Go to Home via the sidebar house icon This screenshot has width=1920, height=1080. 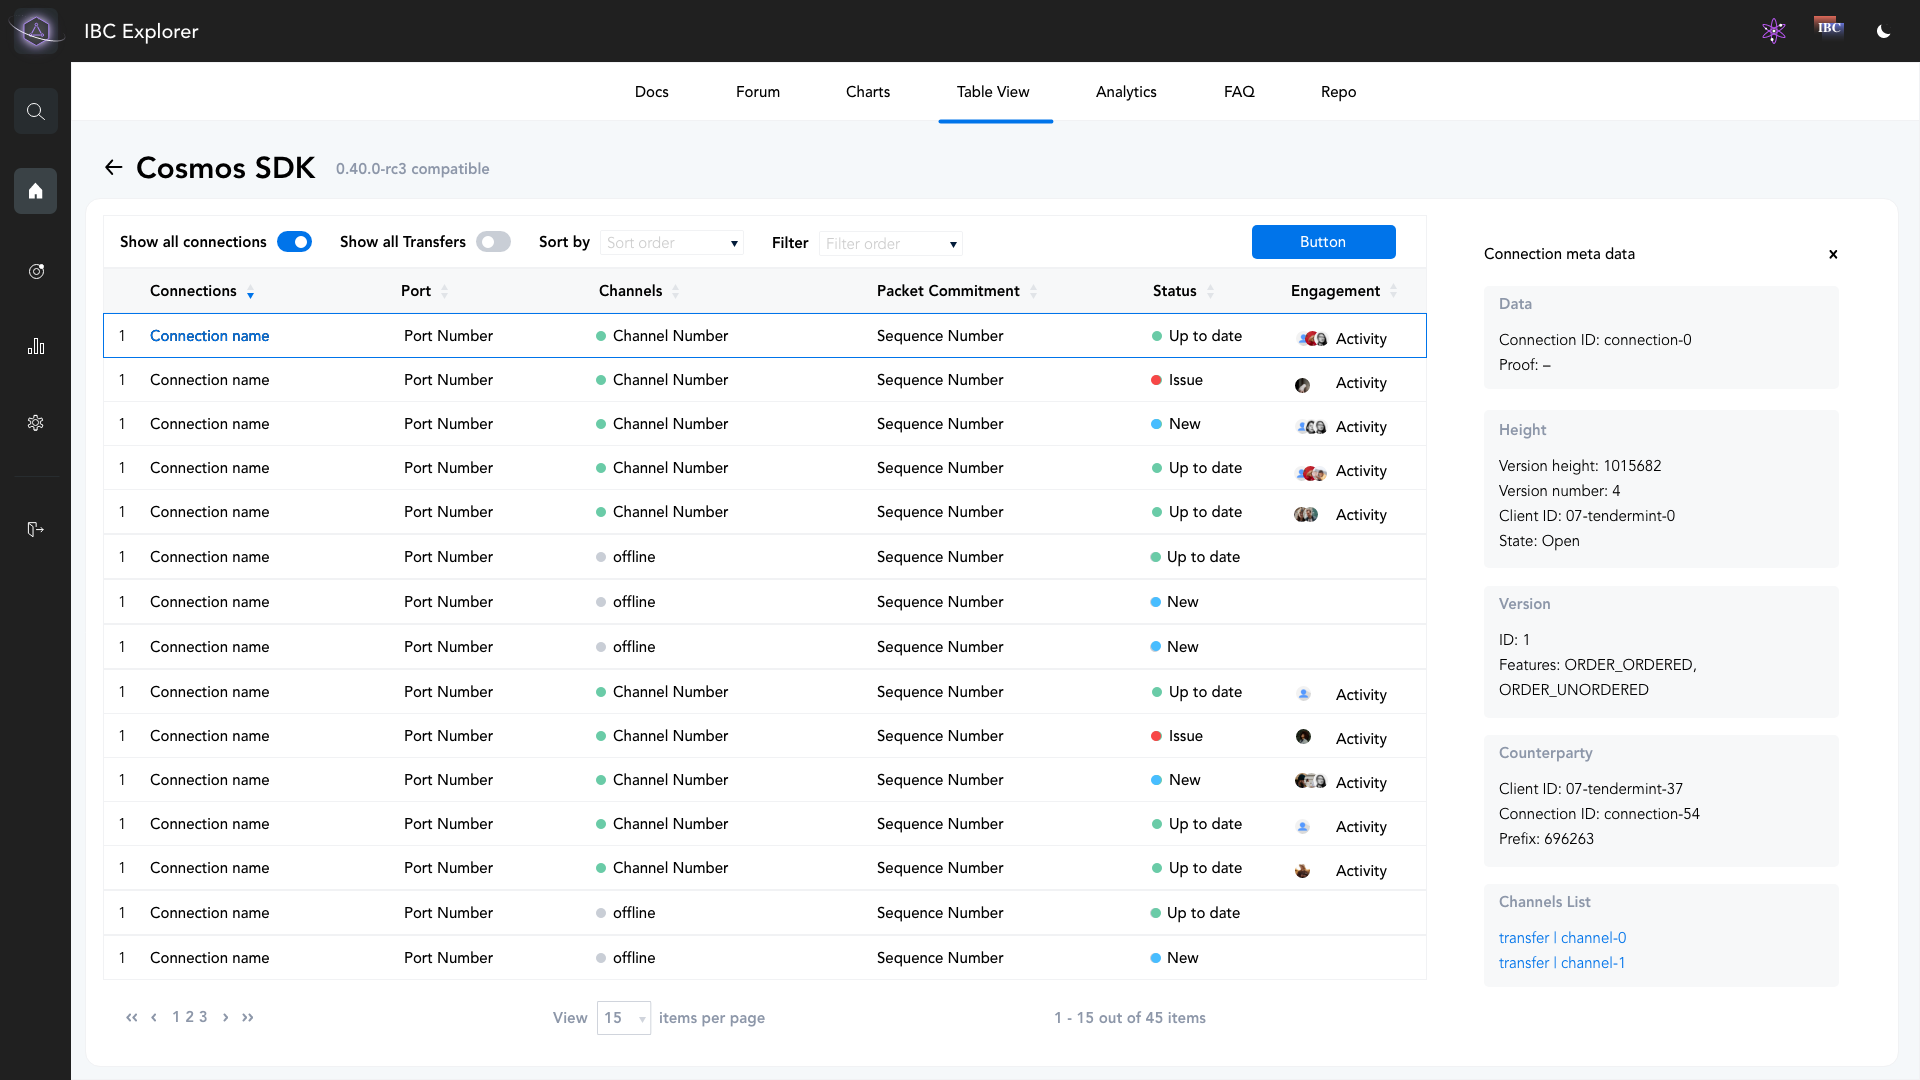coord(36,191)
